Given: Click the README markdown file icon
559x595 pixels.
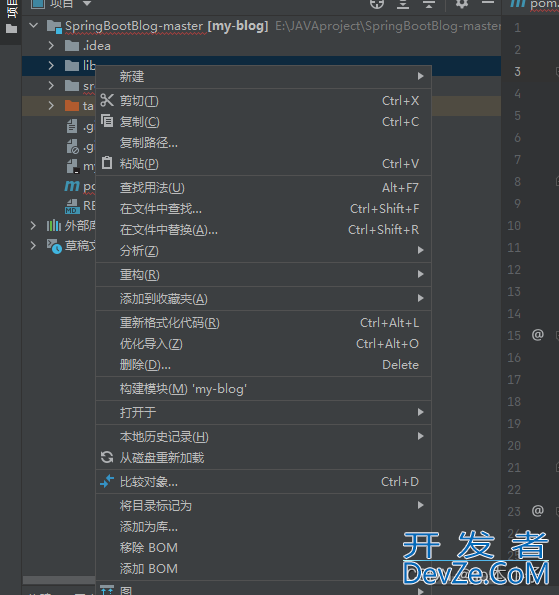Looking at the screenshot, I should point(72,206).
